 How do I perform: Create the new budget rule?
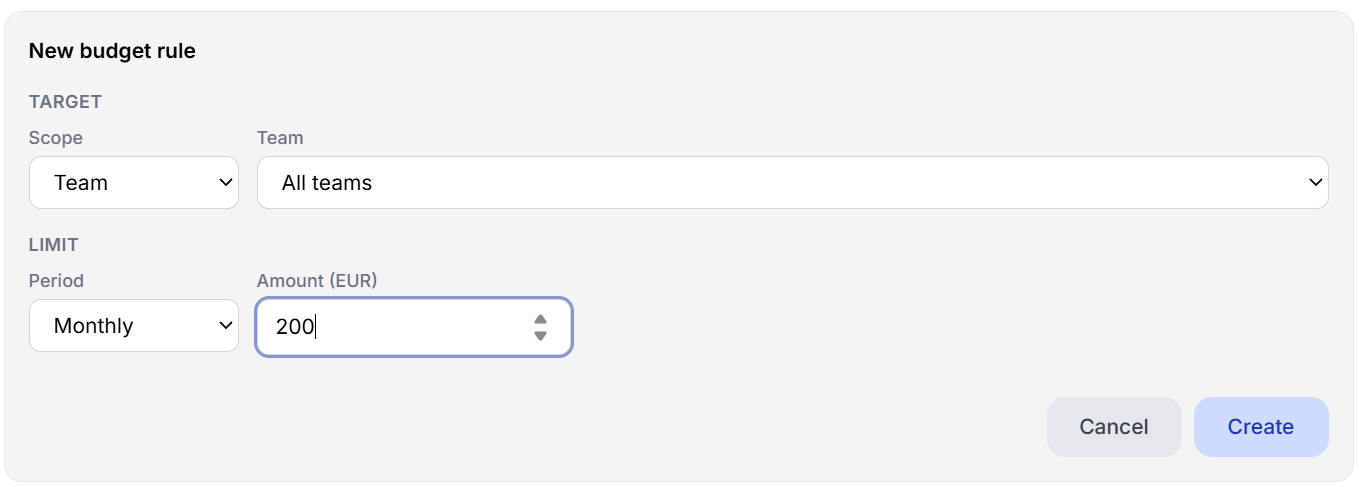[x=1261, y=427]
